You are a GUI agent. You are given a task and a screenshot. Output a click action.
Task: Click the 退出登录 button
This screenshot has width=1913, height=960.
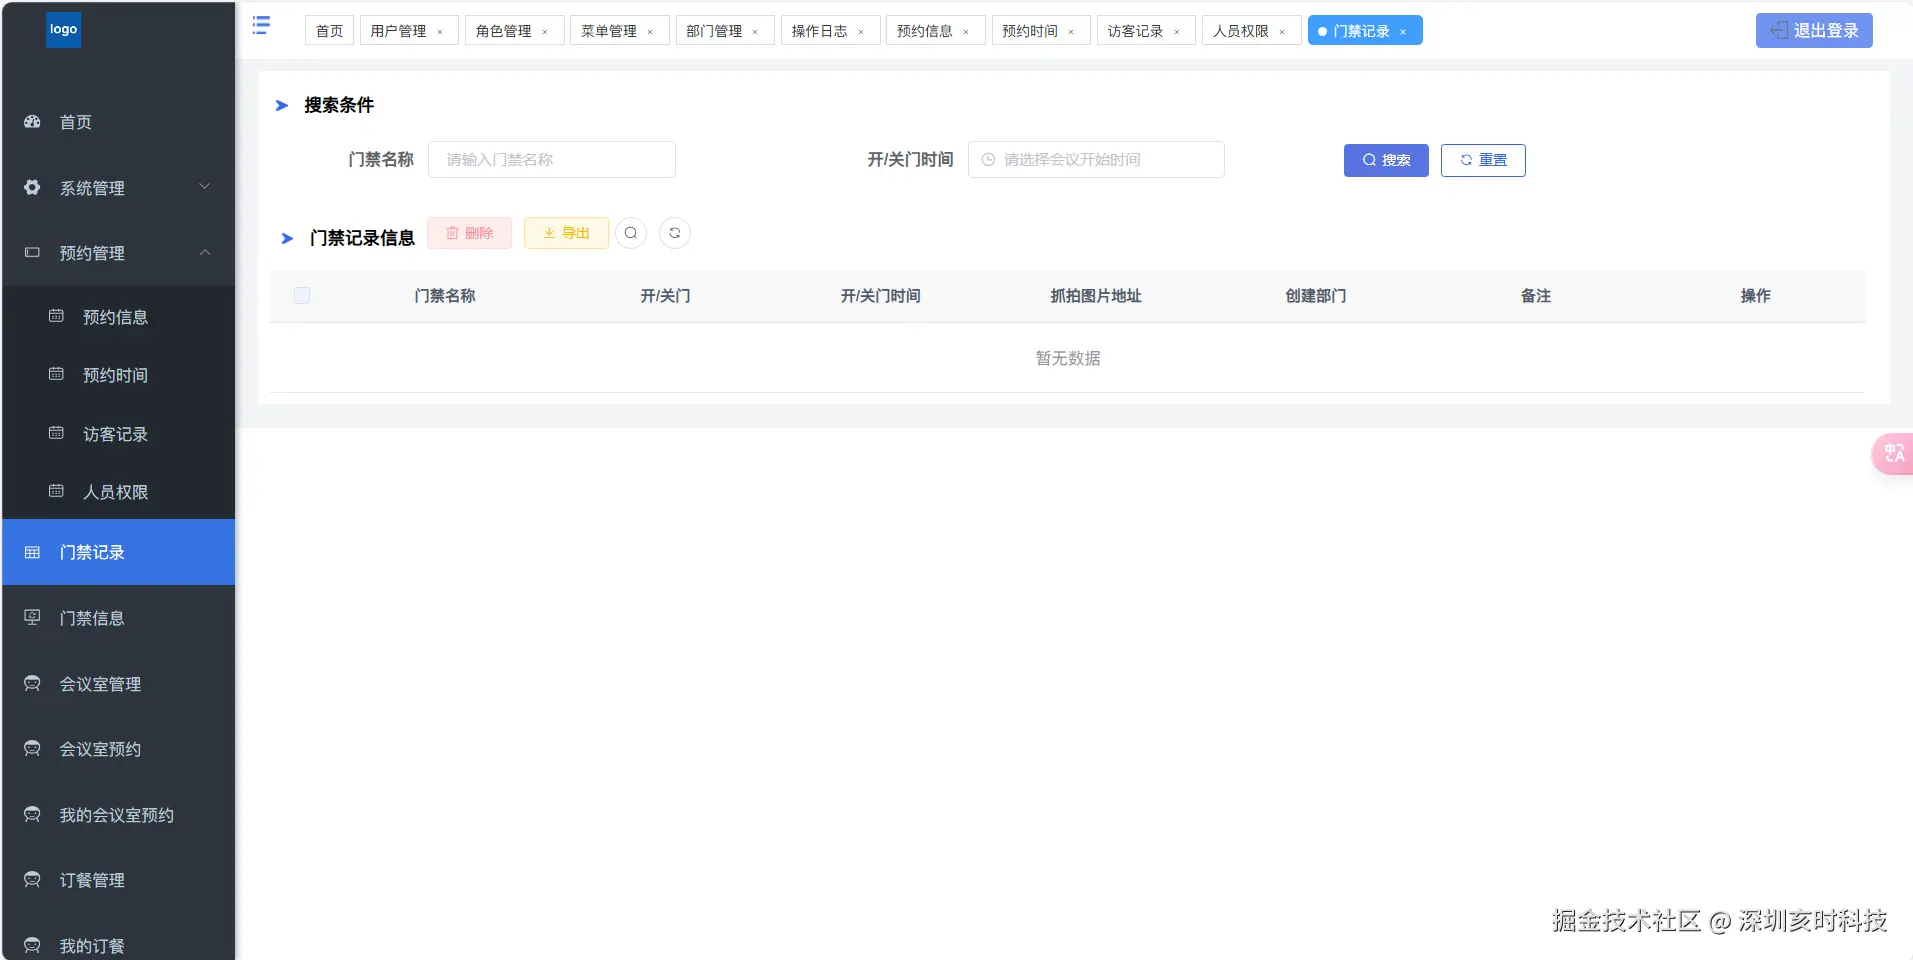pyautogui.click(x=1814, y=30)
